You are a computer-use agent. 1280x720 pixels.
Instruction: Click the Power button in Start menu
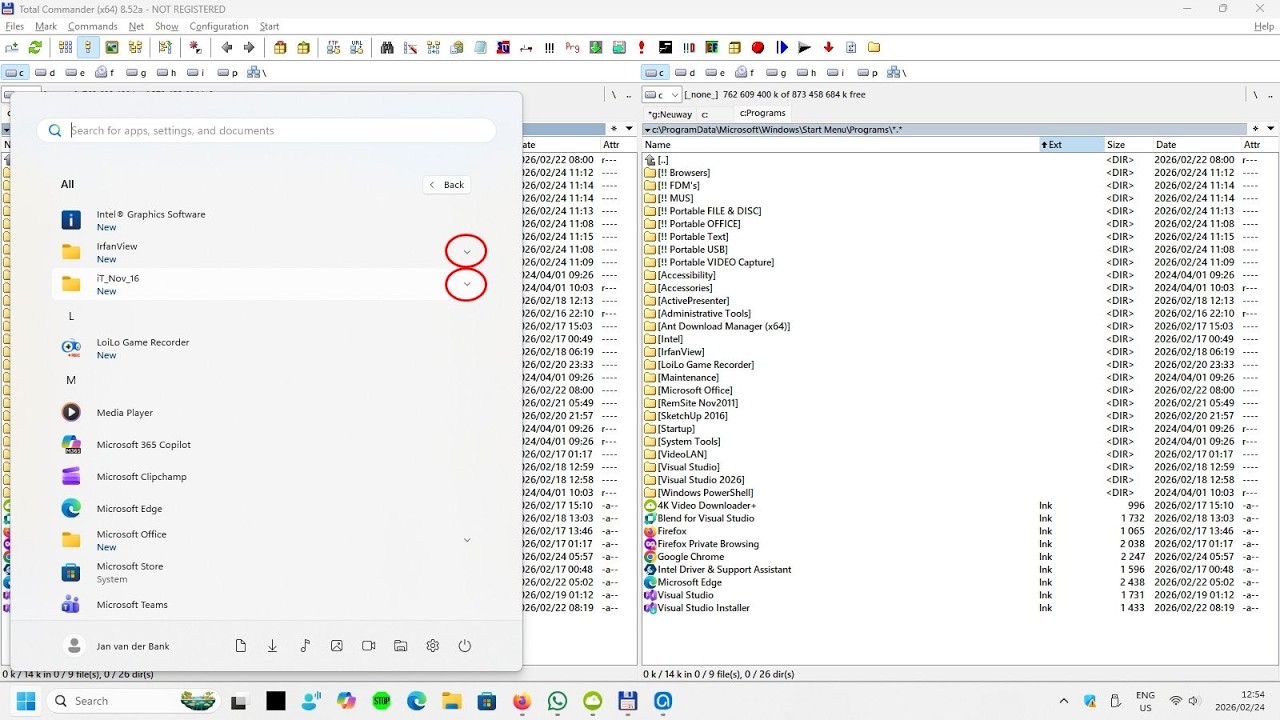coord(464,646)
